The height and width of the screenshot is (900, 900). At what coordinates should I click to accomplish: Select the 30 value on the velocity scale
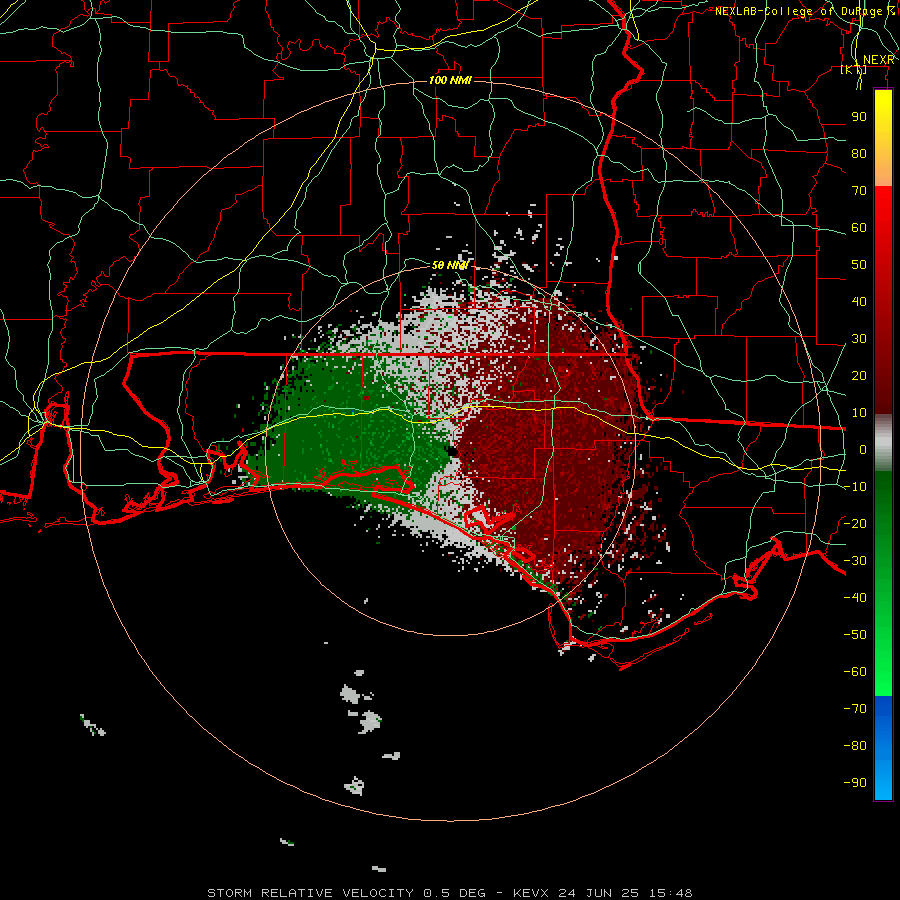pyautogui.click(x=859, y=339)
